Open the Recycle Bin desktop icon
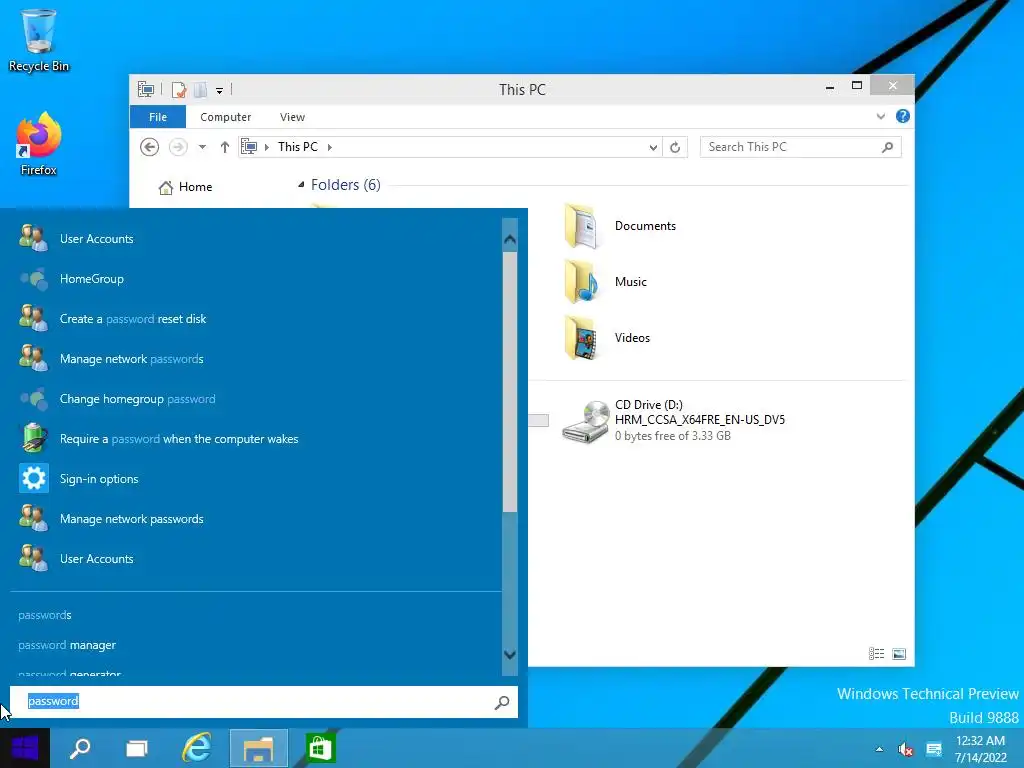 pyautogui.click(x=39, y=39)
